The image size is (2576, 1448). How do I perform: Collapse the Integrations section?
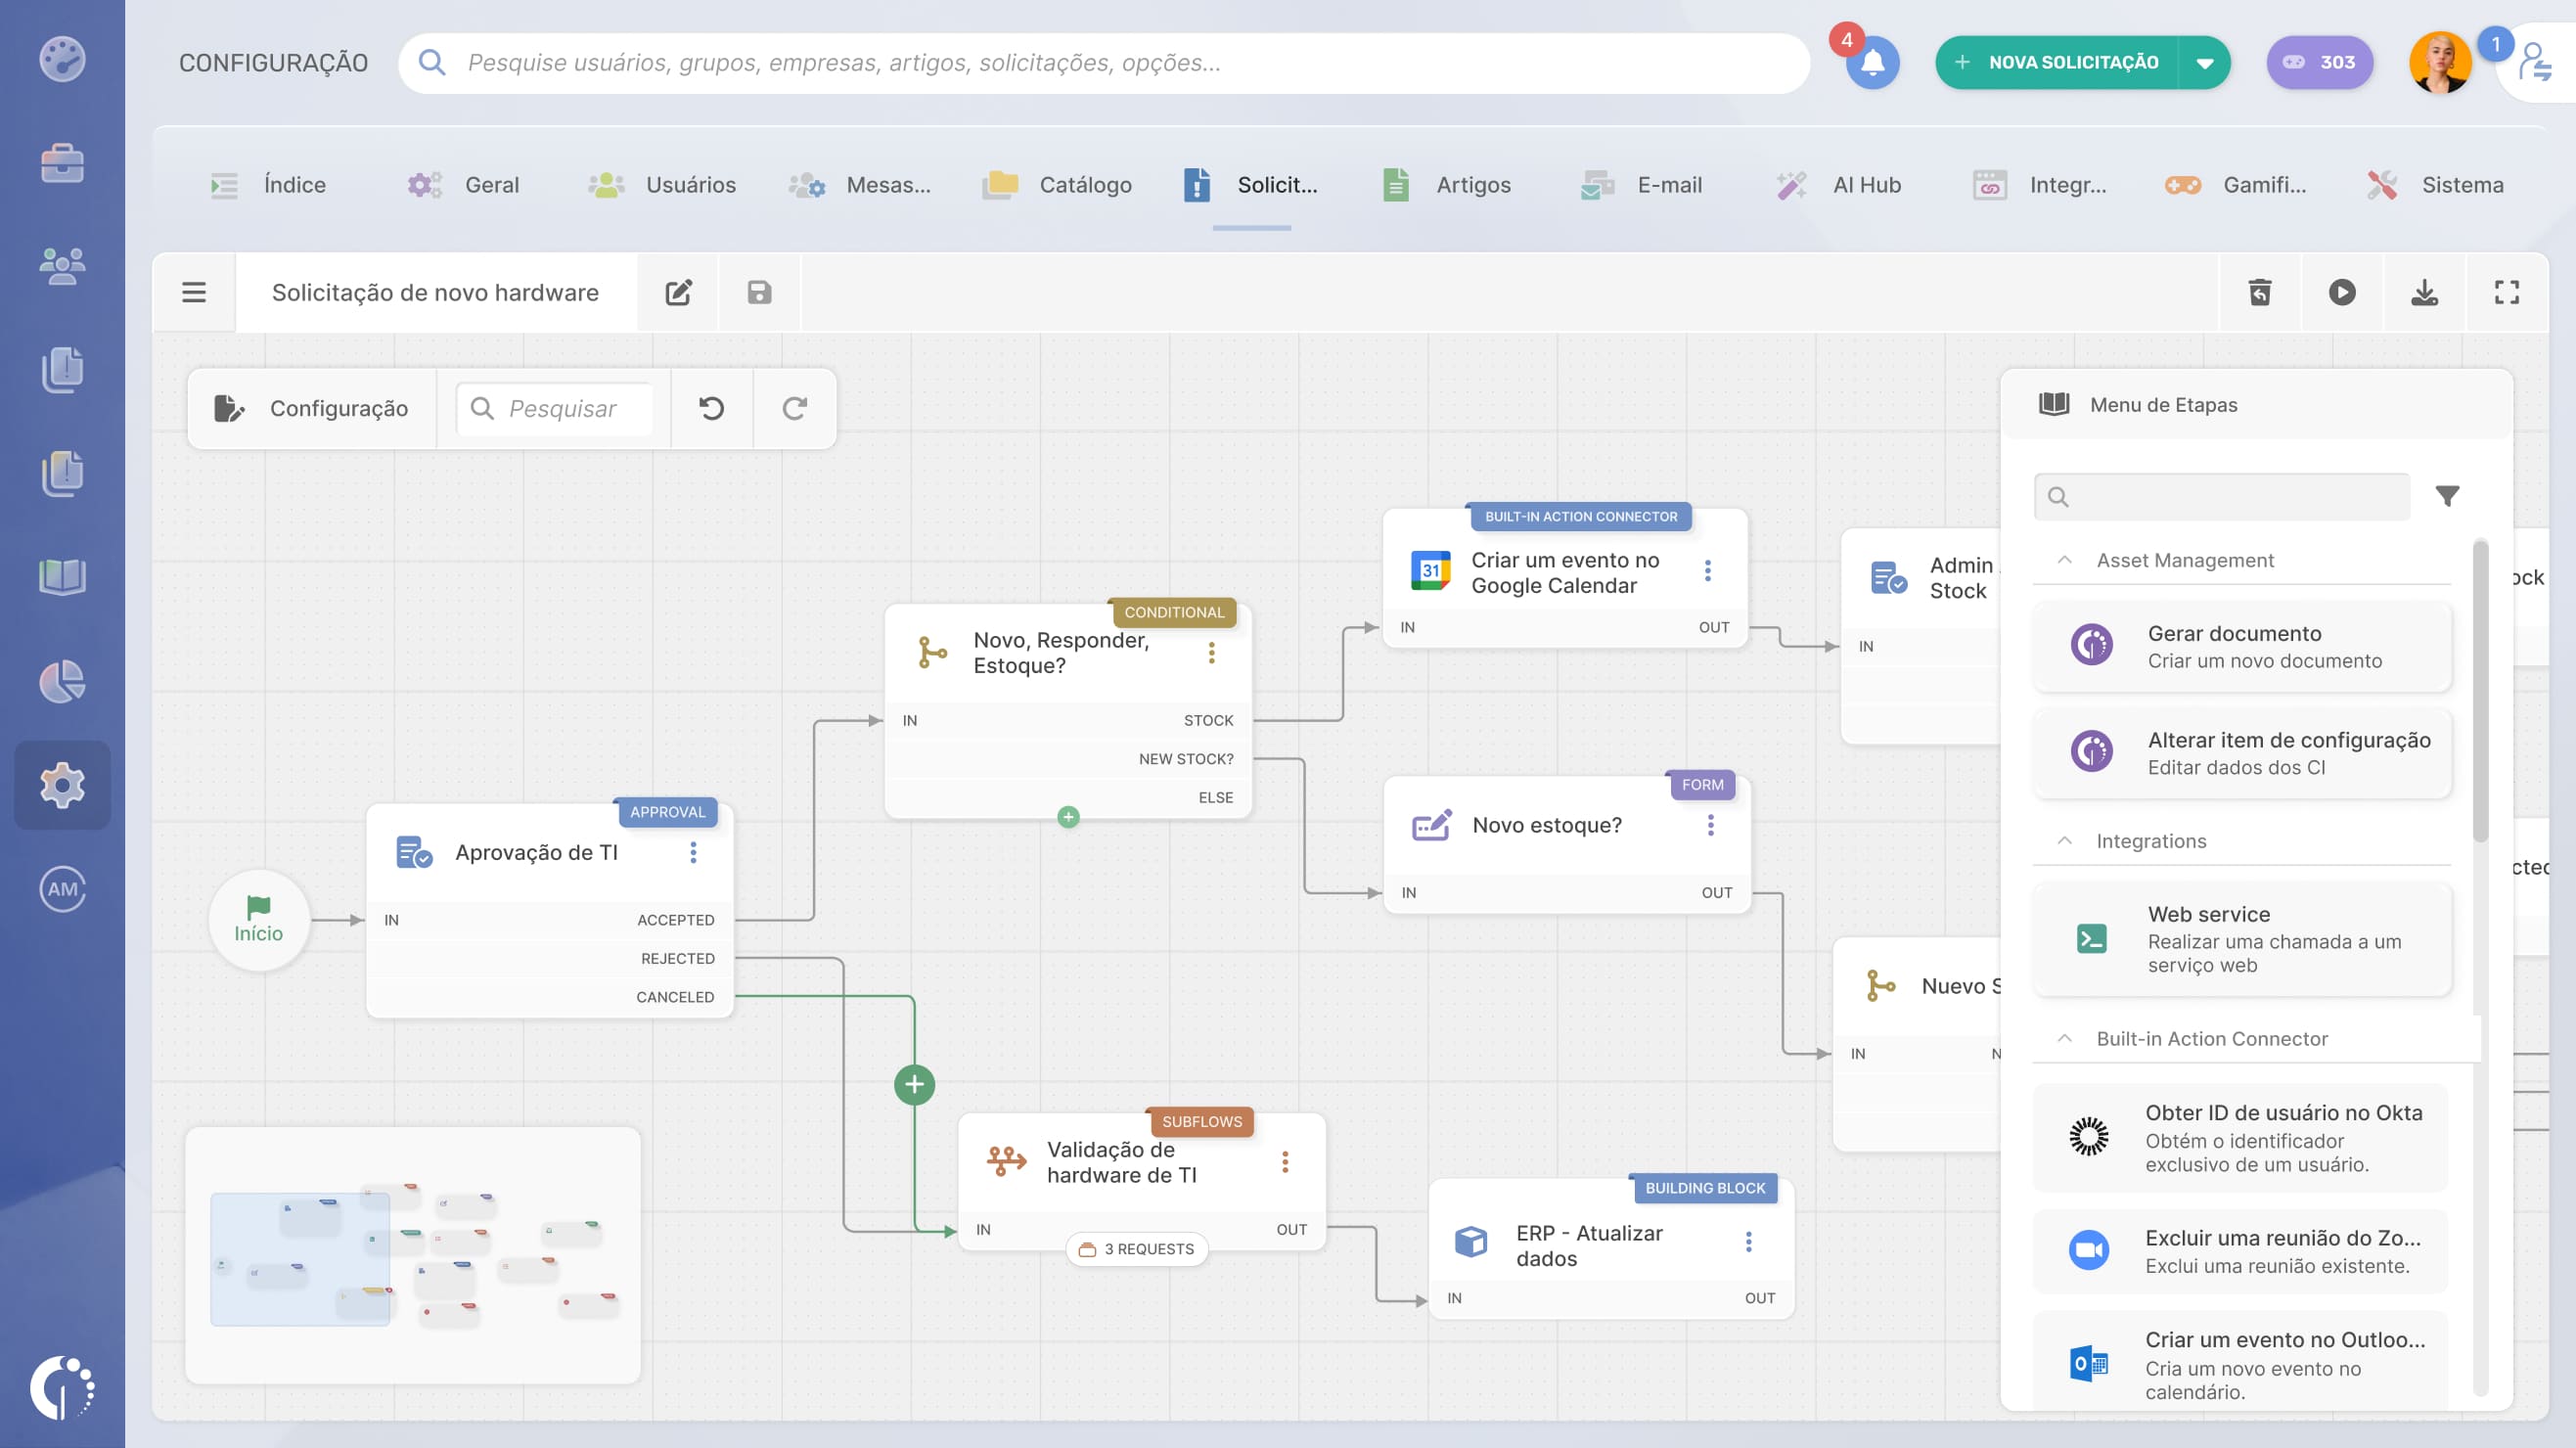point(2064,841)
